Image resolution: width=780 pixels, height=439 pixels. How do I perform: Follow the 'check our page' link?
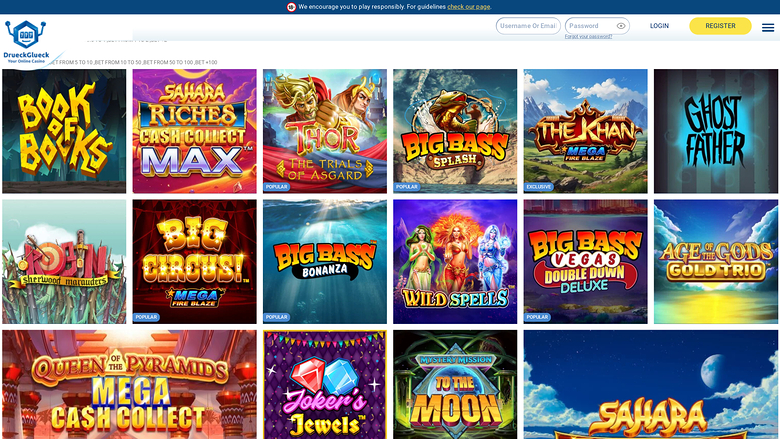click(469, 7)
